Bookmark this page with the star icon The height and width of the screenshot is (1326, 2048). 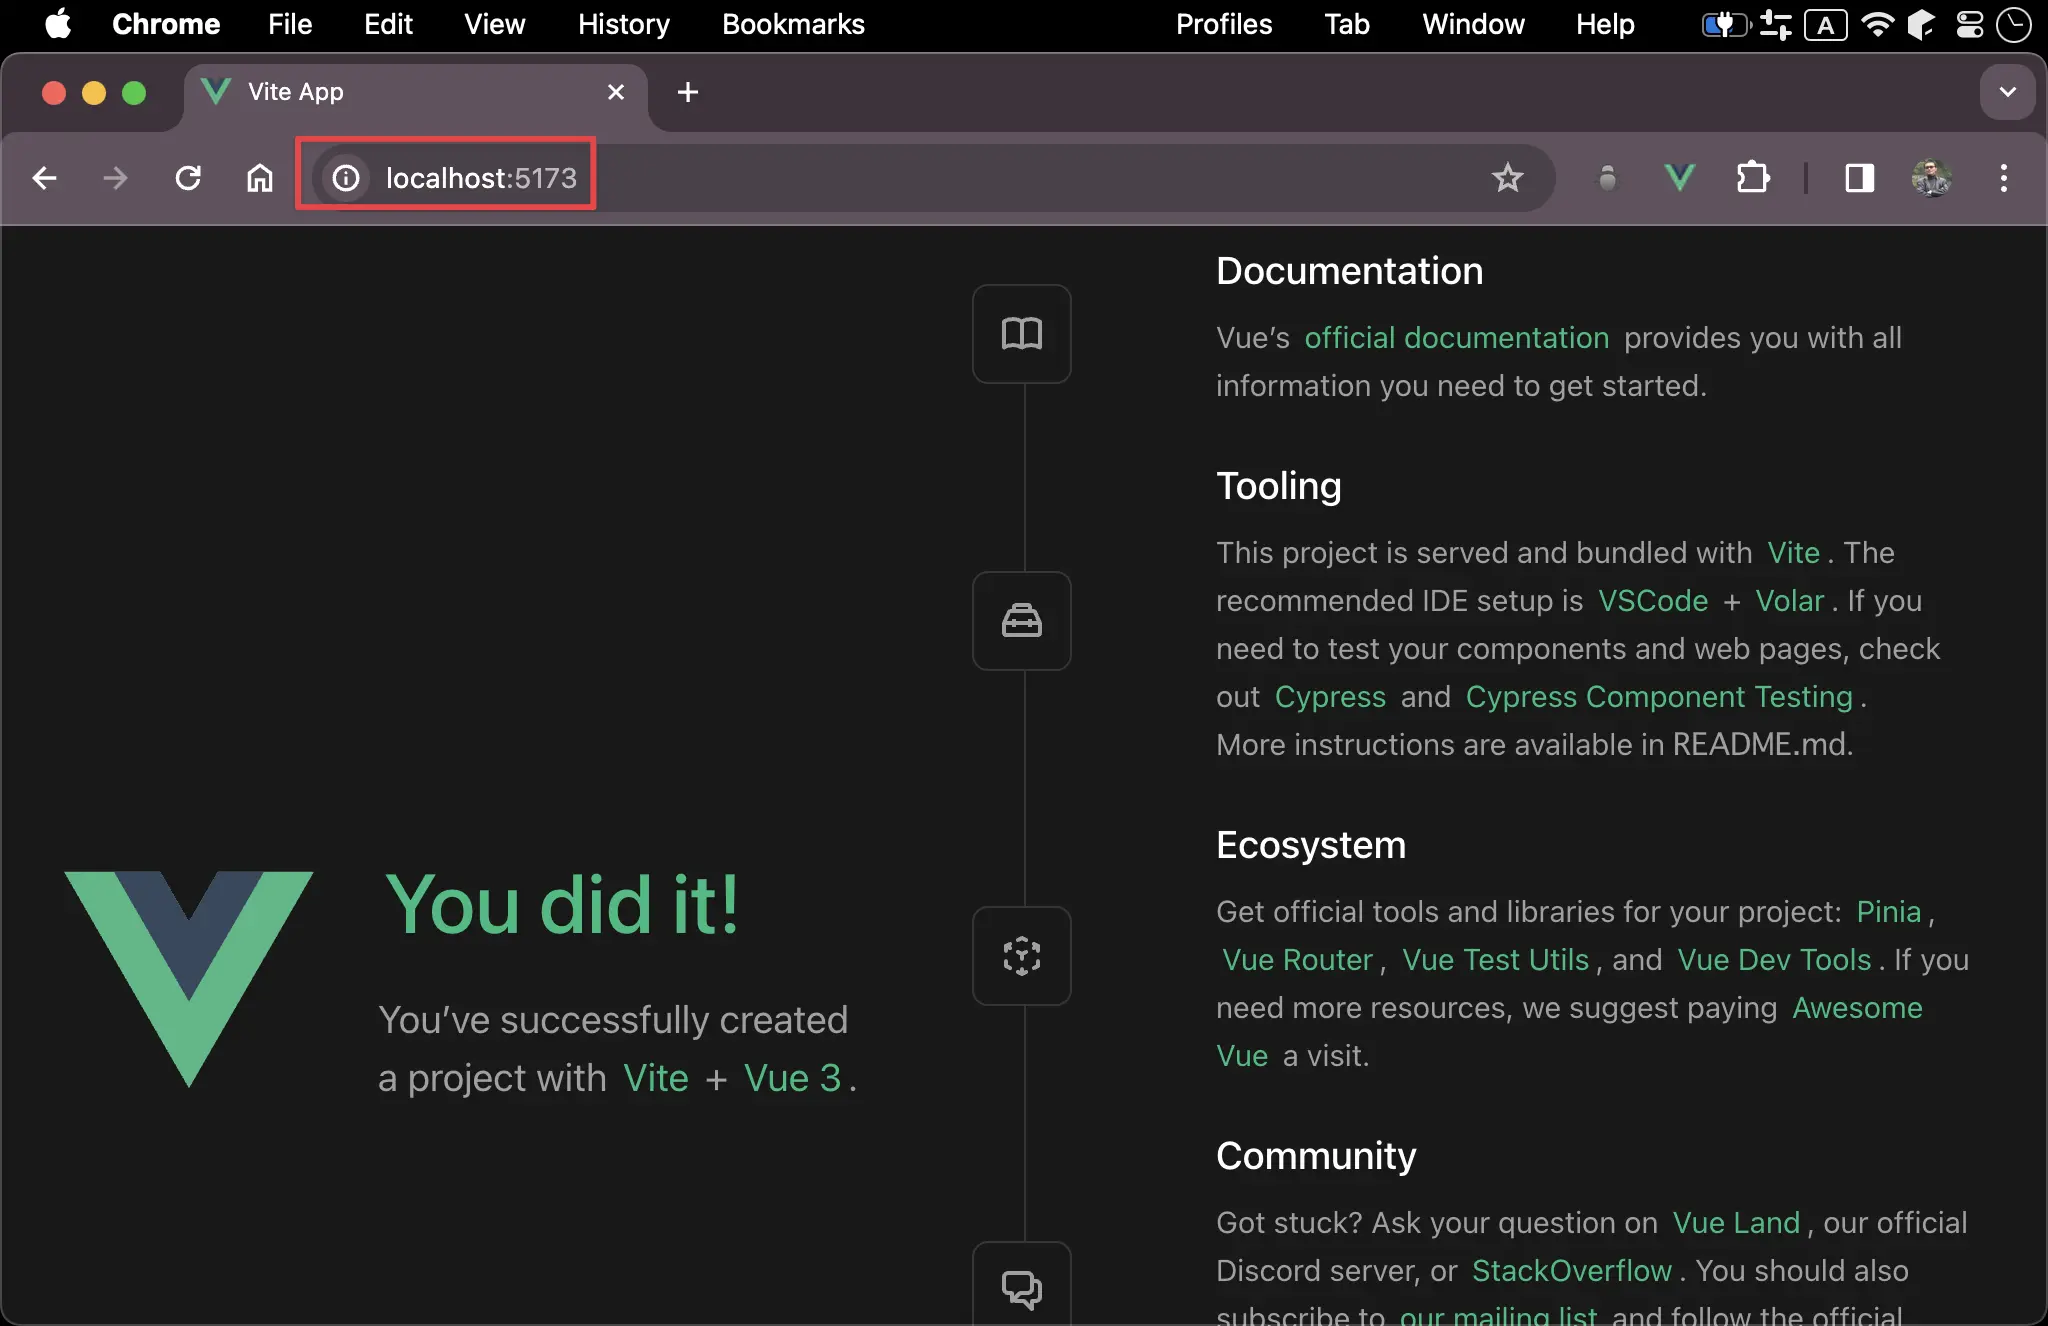coord(1507,178)
